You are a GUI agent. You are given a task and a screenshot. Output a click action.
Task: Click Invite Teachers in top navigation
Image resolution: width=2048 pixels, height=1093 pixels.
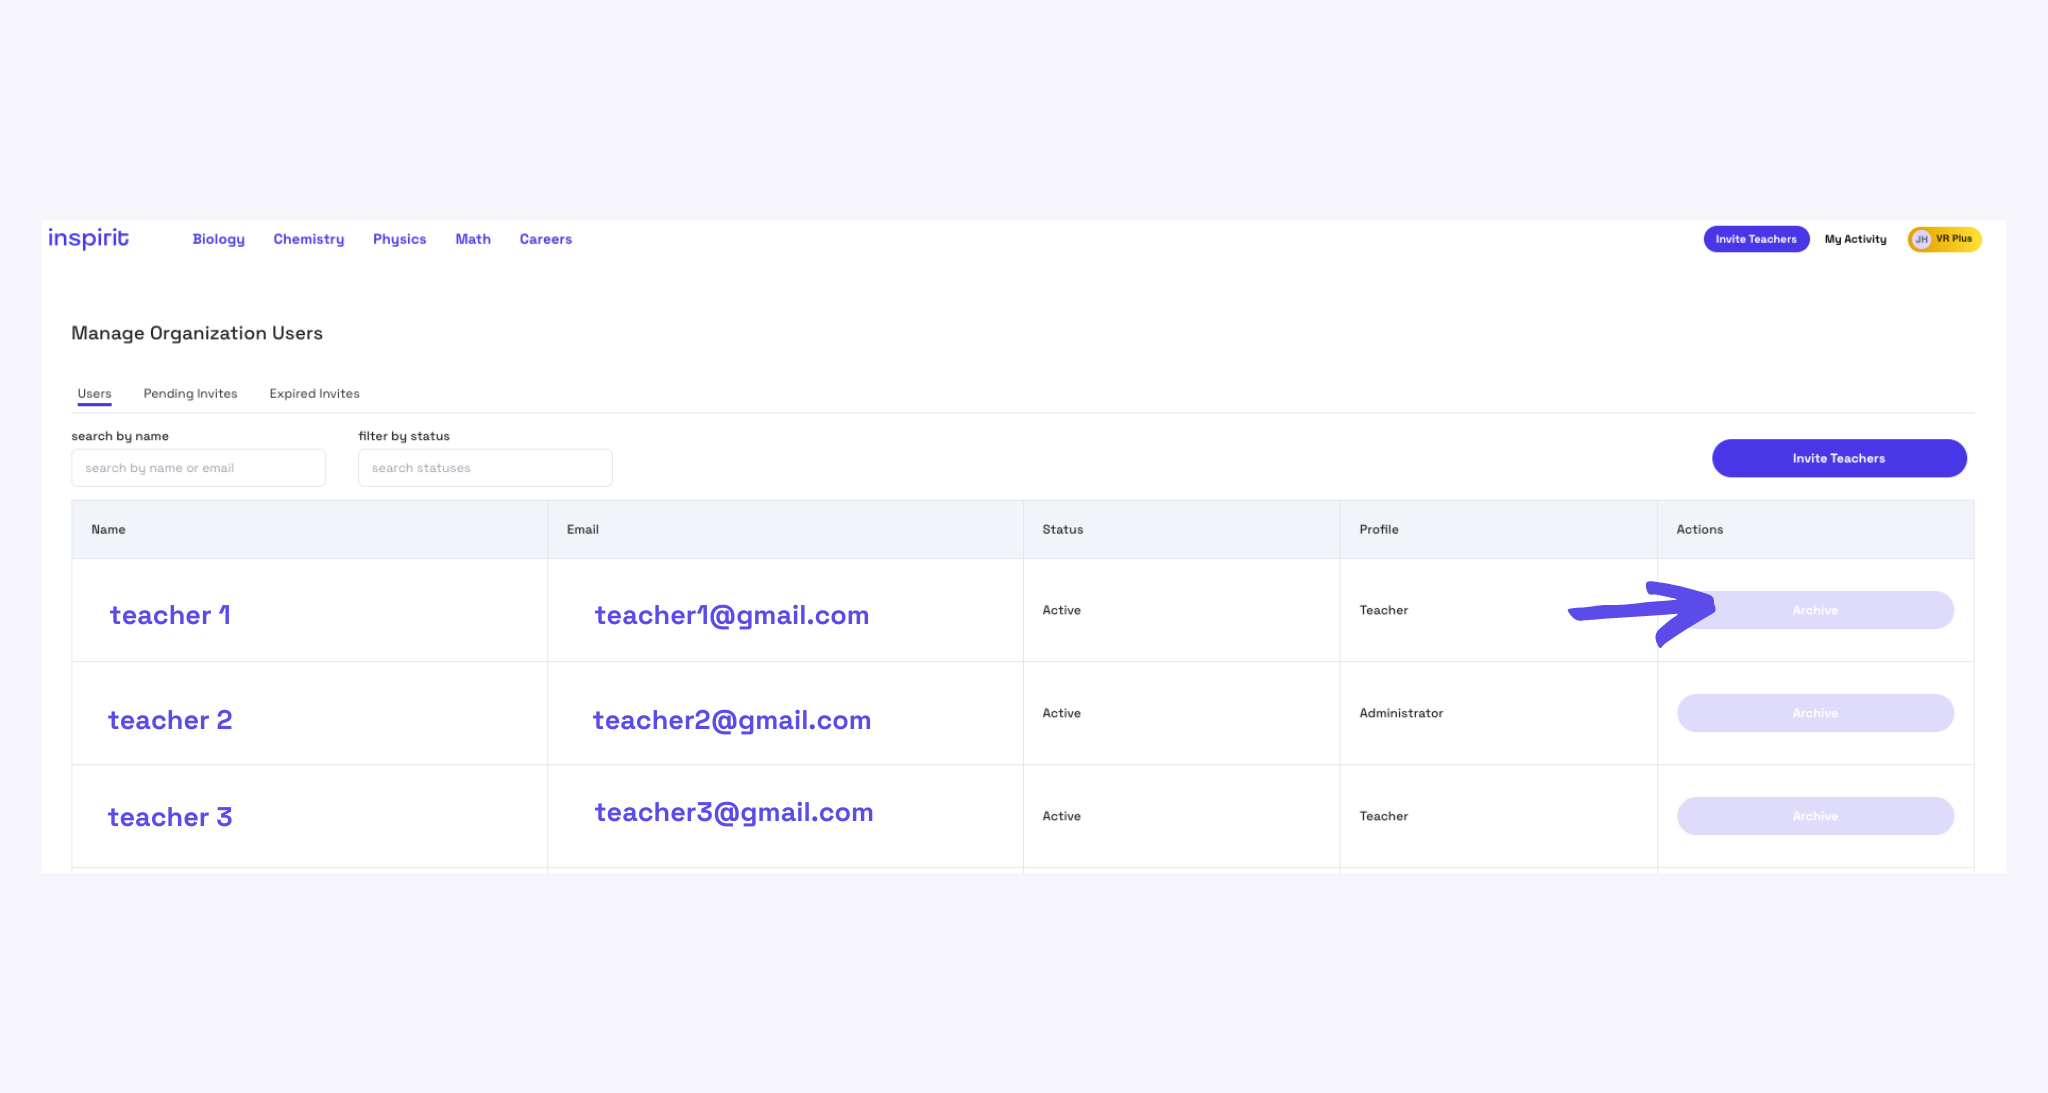(1756, 239)
